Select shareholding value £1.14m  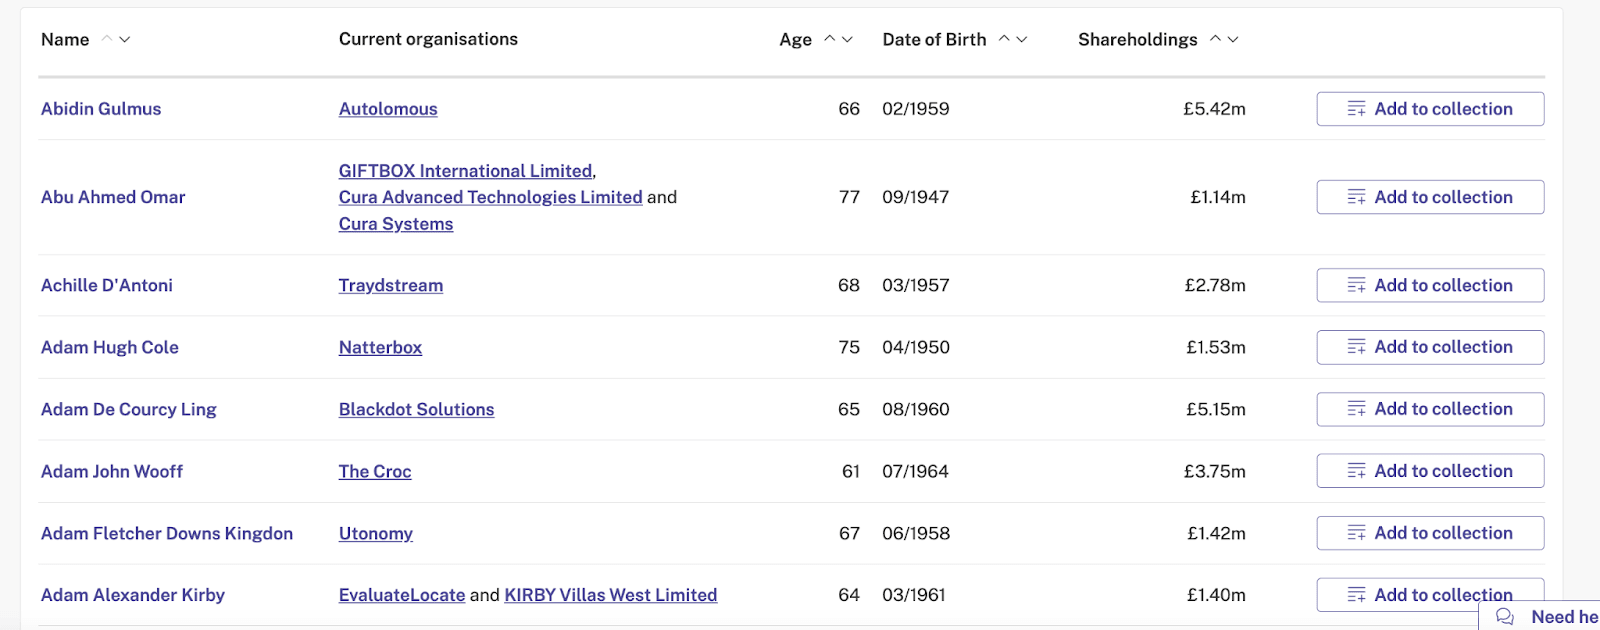point(1218,197)
